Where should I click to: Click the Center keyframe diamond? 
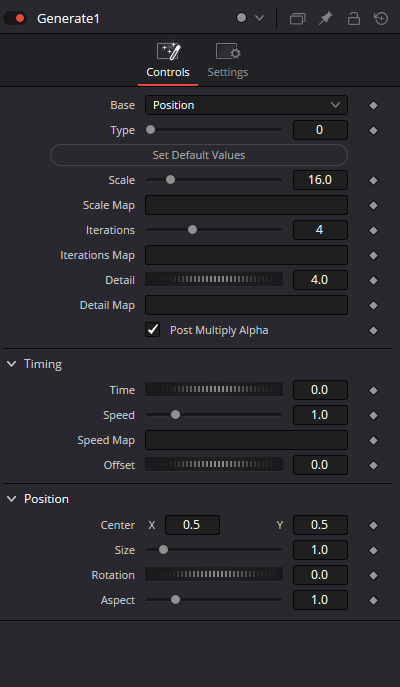click(x=373, y=525)
